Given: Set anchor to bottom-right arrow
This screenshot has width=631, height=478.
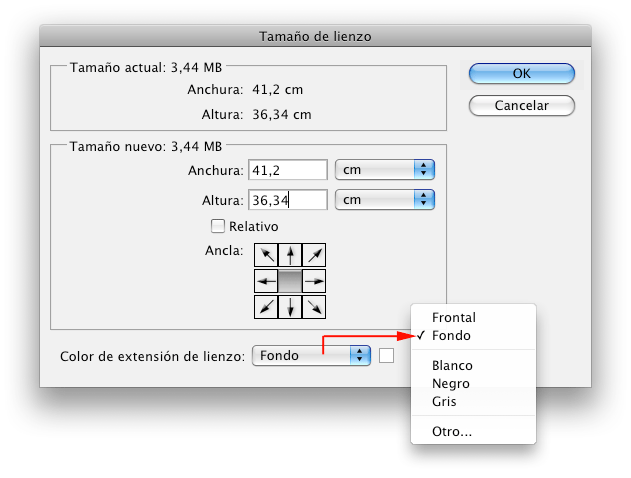Looking at the screenshot, I should 314,307.
